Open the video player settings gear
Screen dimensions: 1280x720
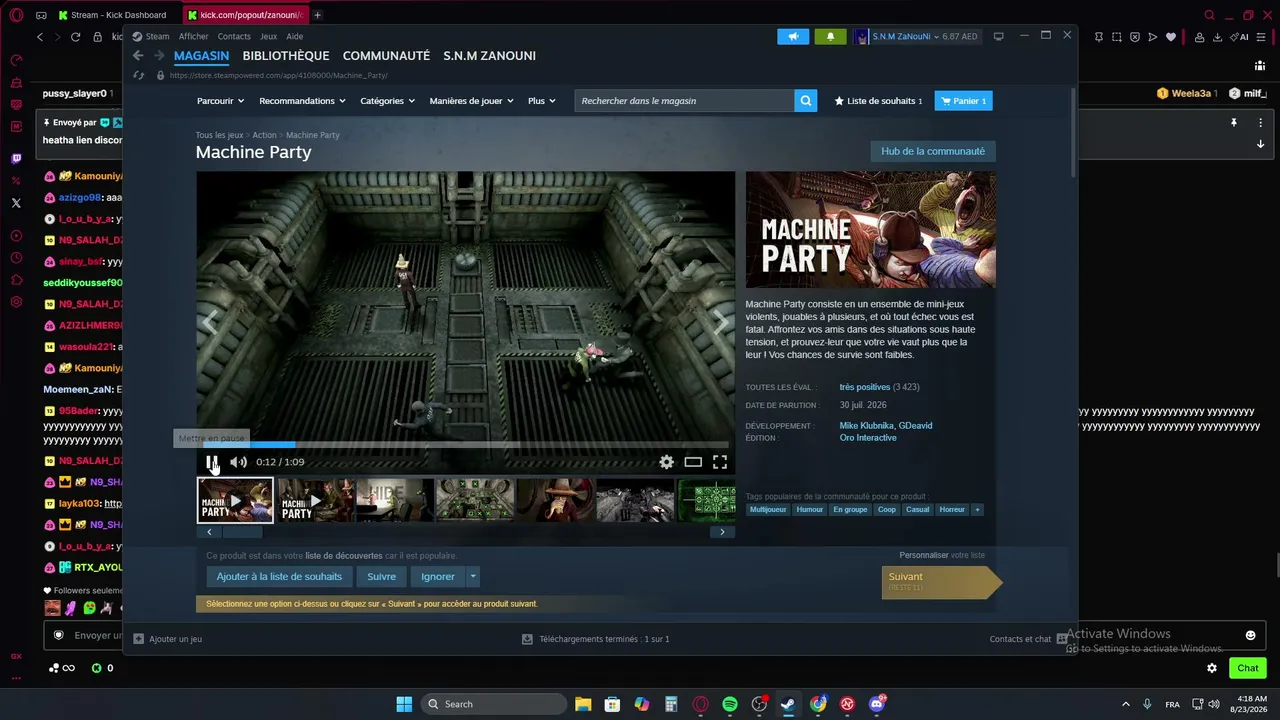pyautogui.click(x=666, y=462)
